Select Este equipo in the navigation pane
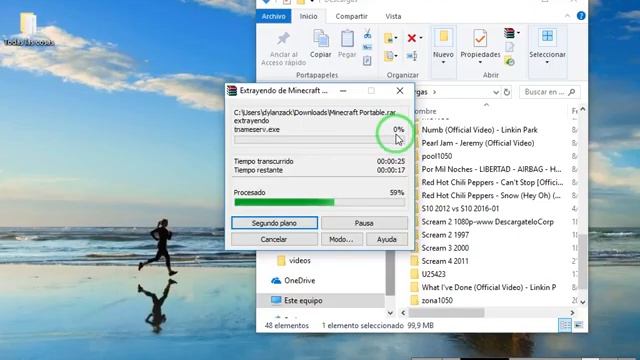The image size is (640, 360). (303, 300)
